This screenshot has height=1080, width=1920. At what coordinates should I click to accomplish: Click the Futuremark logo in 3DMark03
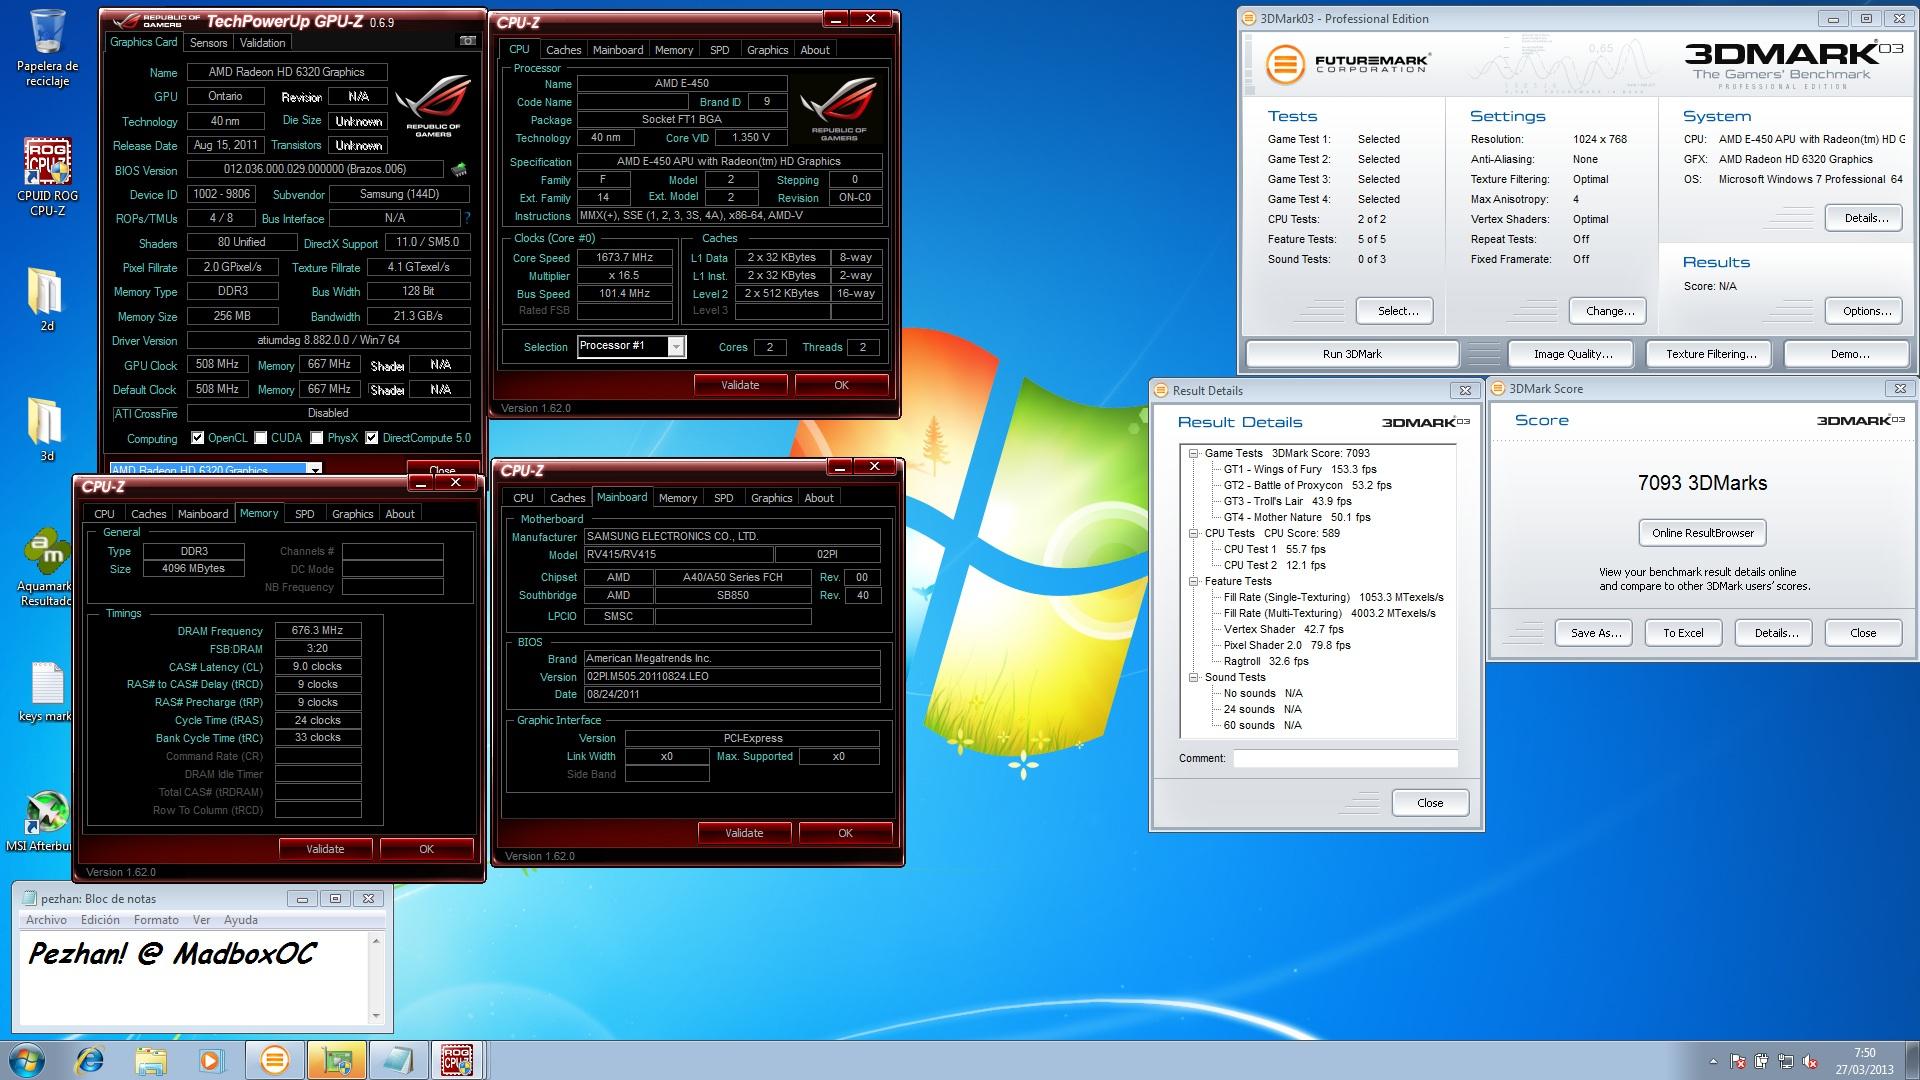point(1347,64)
